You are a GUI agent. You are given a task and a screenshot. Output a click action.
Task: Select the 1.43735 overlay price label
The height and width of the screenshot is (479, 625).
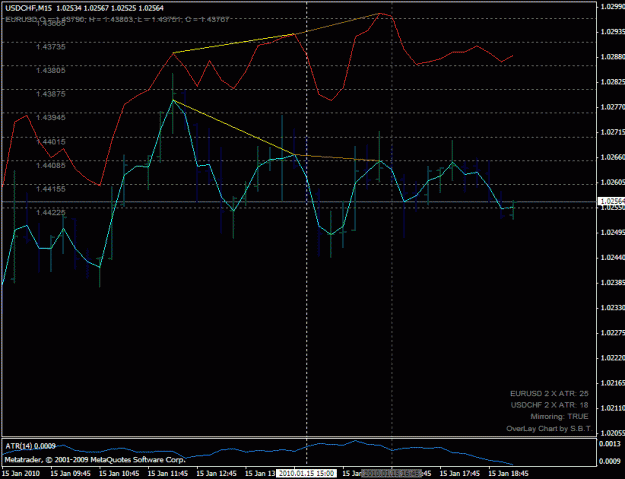[51, 47]
